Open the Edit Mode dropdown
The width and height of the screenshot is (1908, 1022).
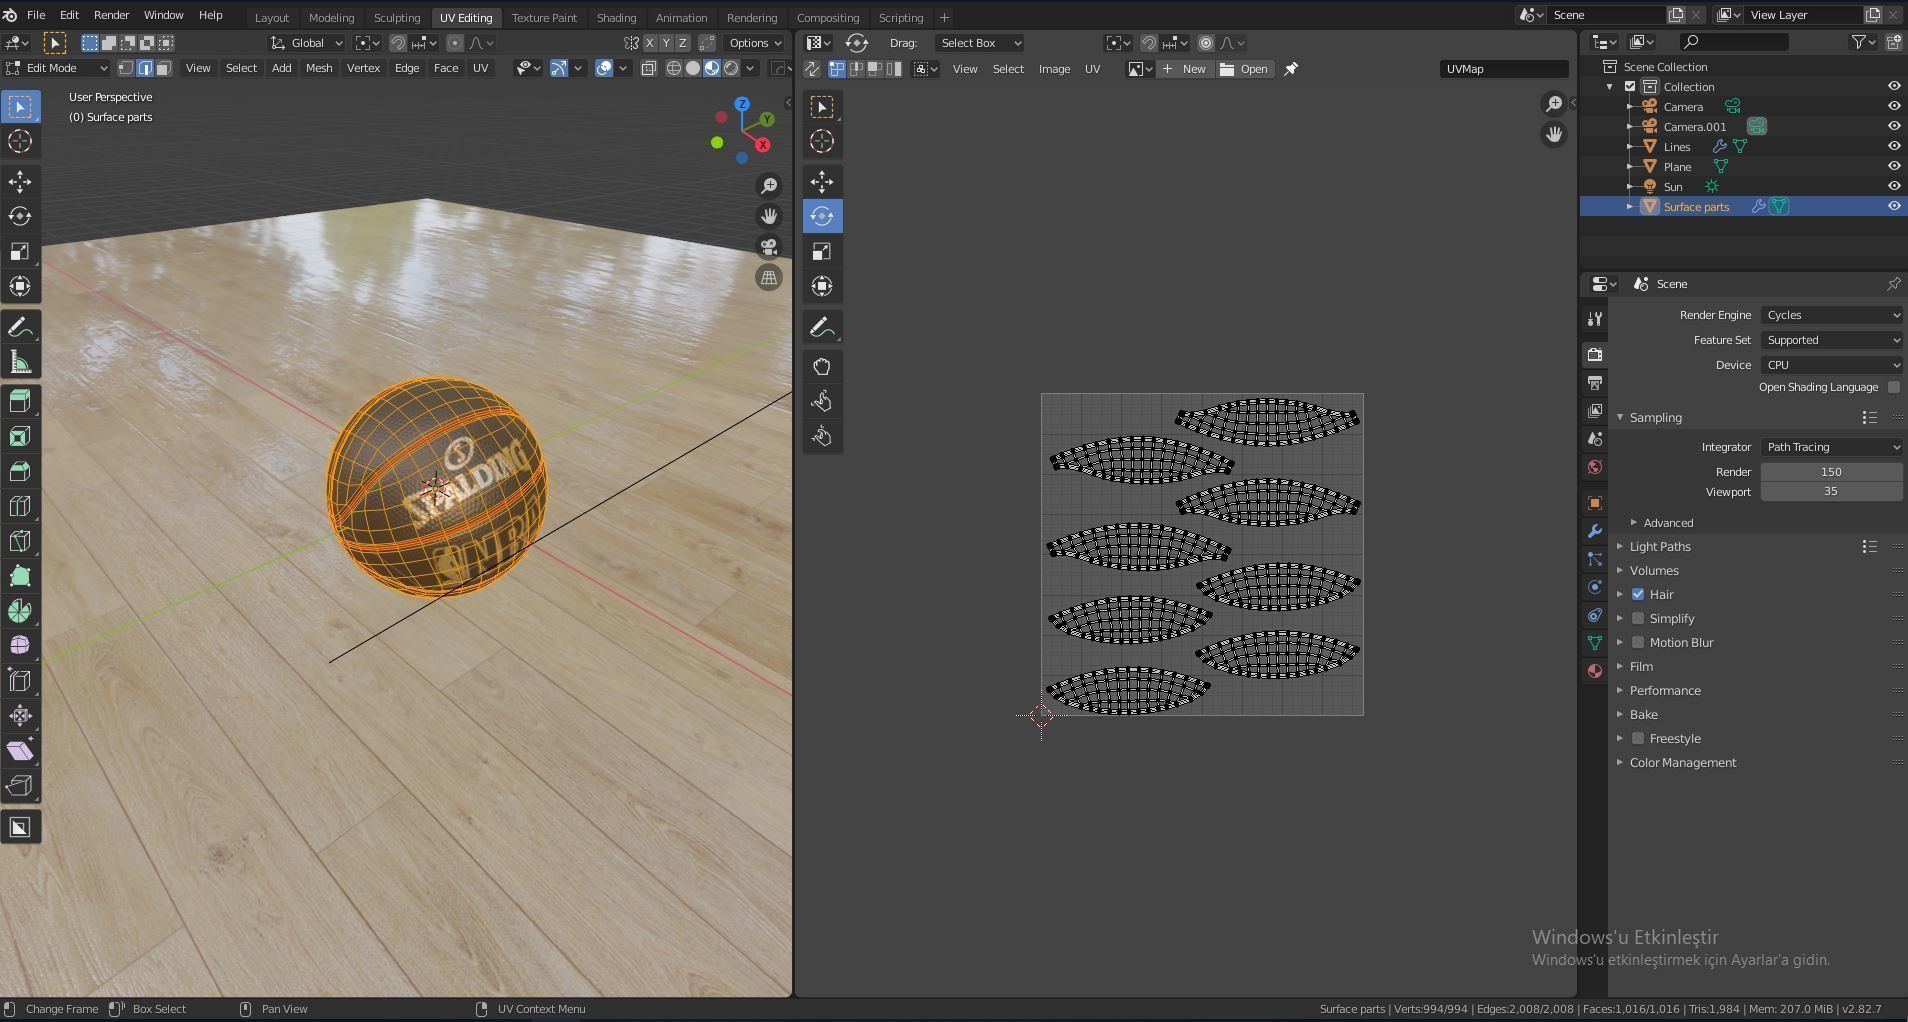tap(56, 68)
